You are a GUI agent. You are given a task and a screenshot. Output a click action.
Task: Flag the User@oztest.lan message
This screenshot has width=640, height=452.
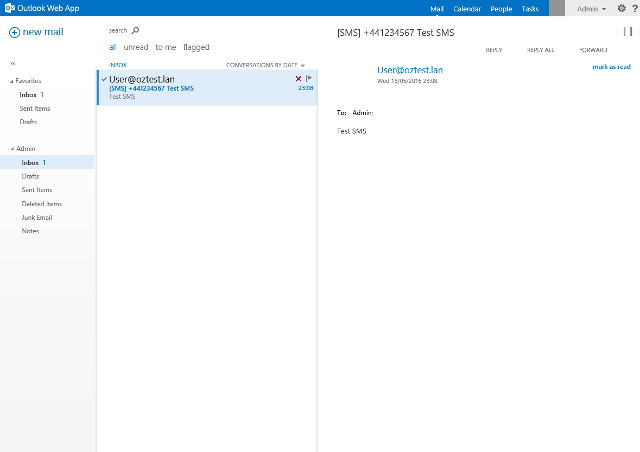coord(309,78)
